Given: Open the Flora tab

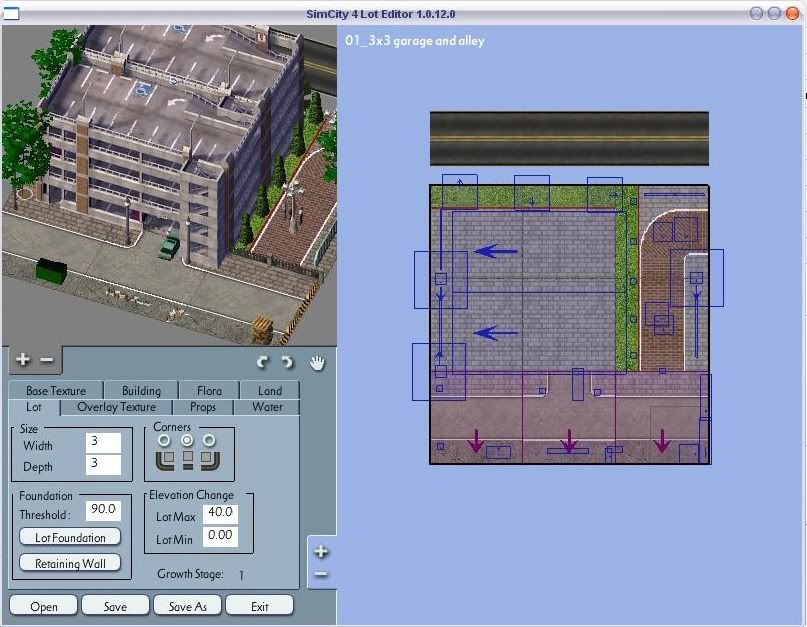Looking at the screenshot, I should coord(209,391).
